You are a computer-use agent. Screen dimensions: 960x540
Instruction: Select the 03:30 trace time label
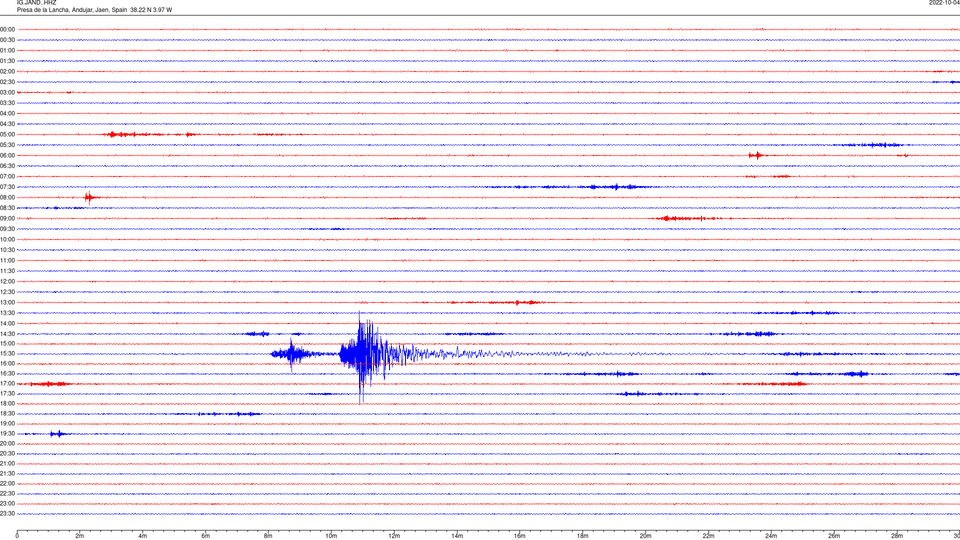coord(7,103)
